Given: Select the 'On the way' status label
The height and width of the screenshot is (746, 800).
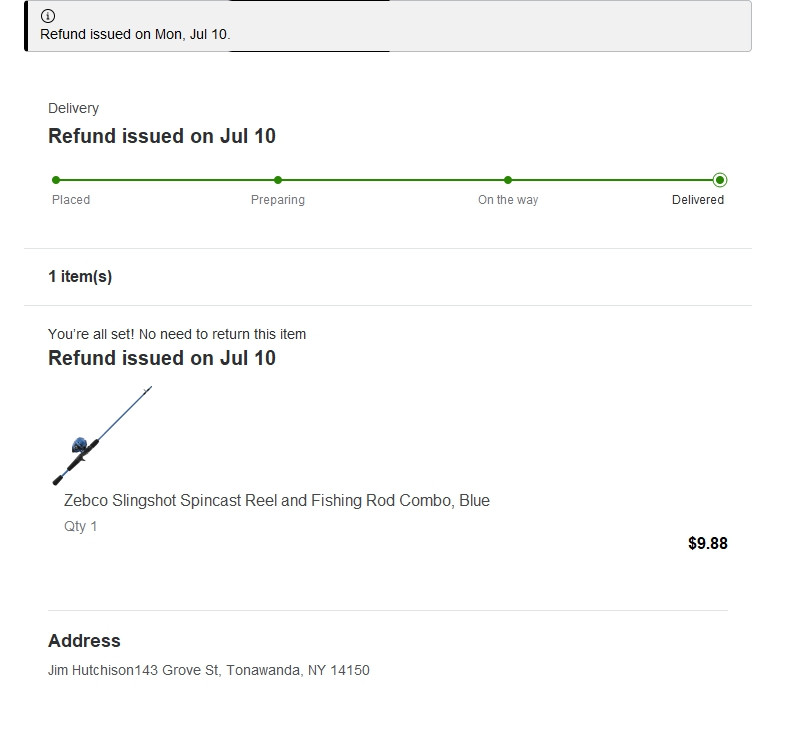Looking at the screenshot, I should 508,200.
